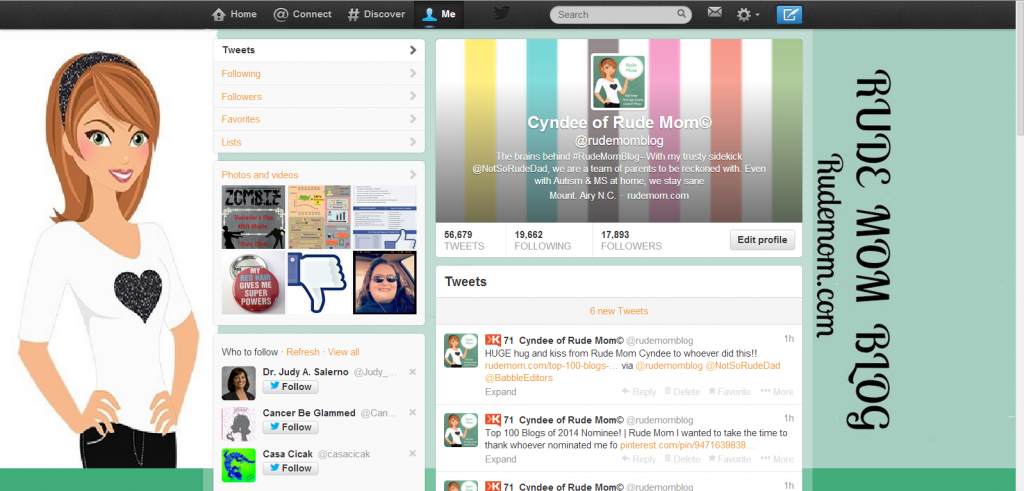Delete the HUGE hug and kiss tweet
This screenshot has height=491, width=1024.
tap(682, 392)
